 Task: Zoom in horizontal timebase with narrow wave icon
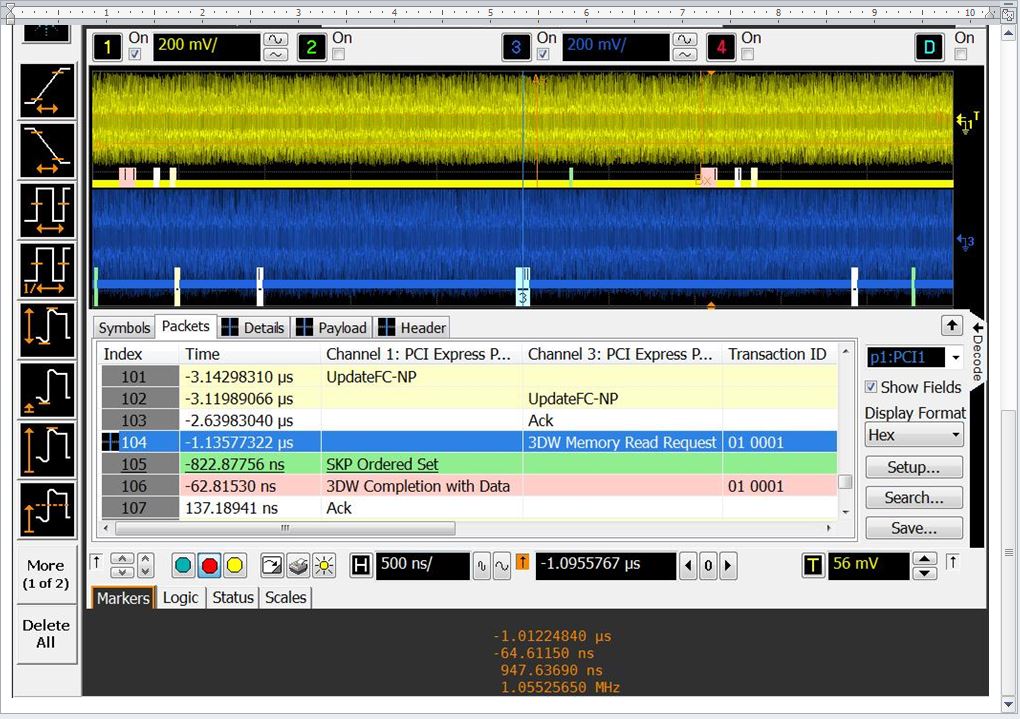pyautogui.click(x=481, y=566)
